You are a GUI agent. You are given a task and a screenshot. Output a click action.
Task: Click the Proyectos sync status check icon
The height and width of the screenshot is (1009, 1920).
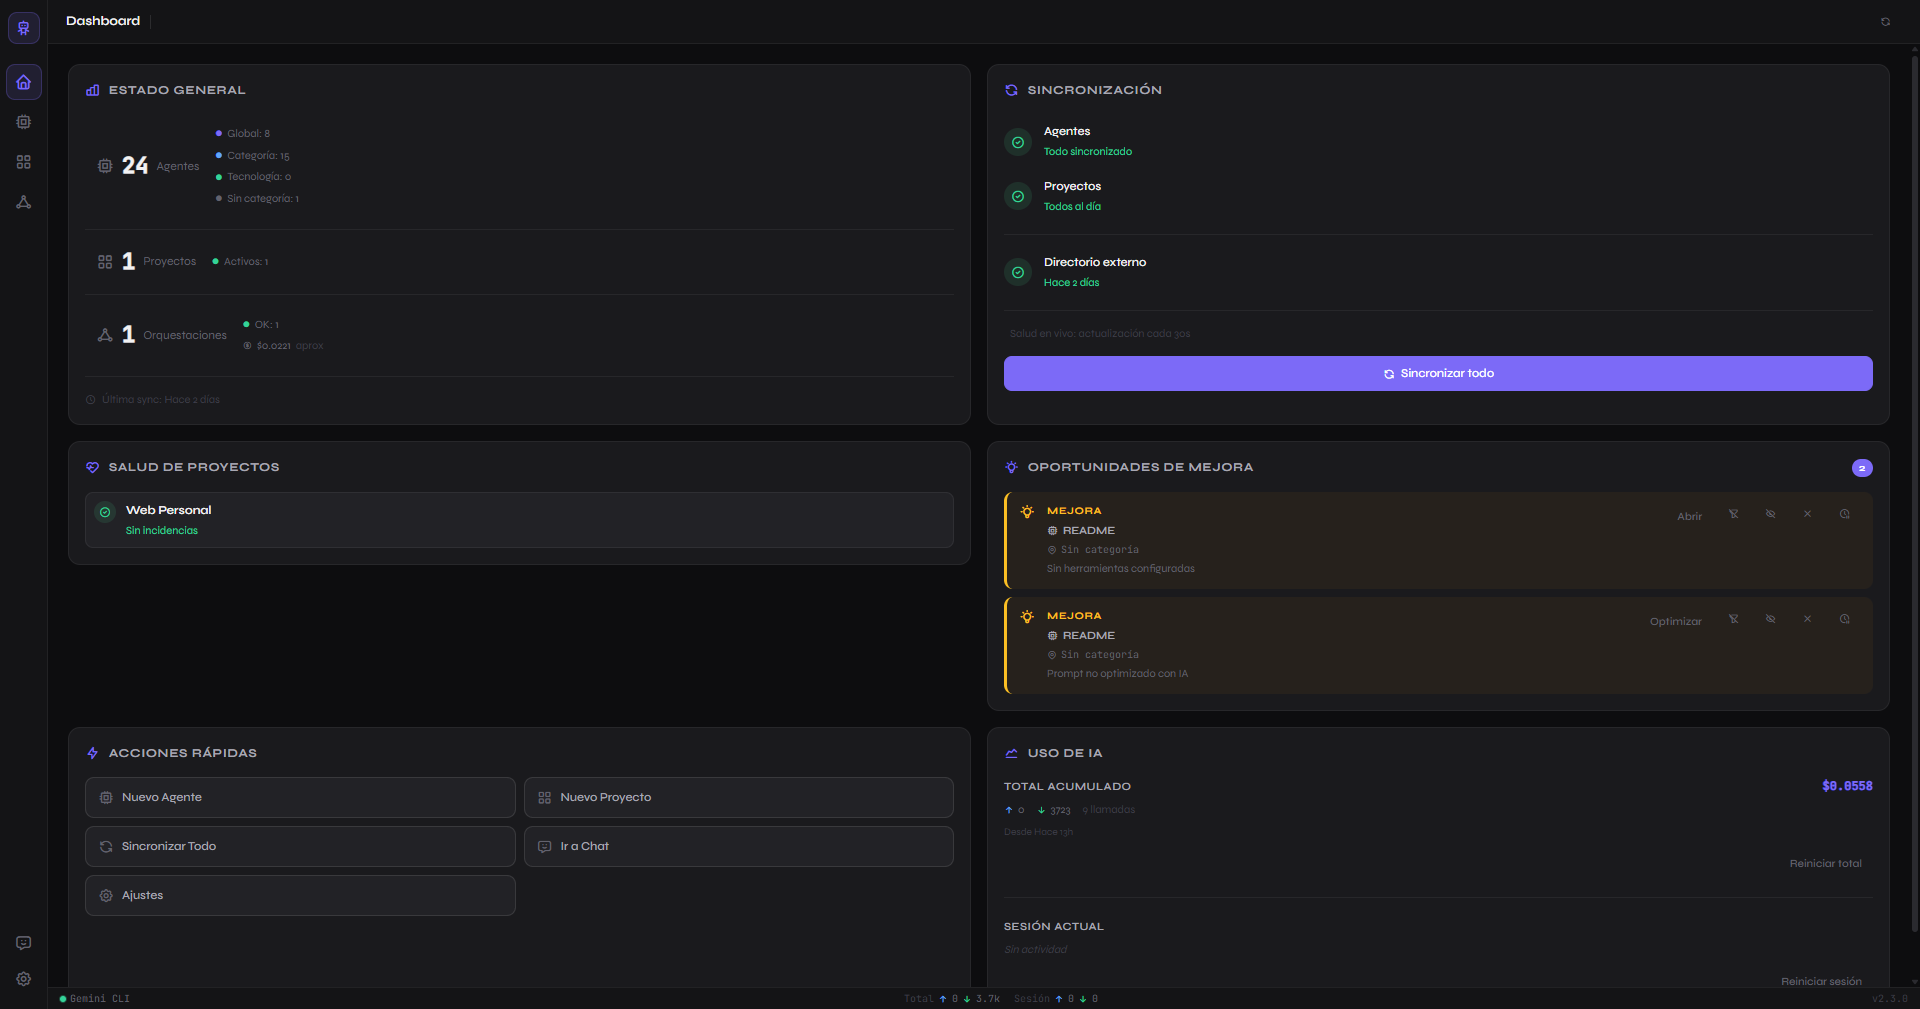pos(1018,196)
